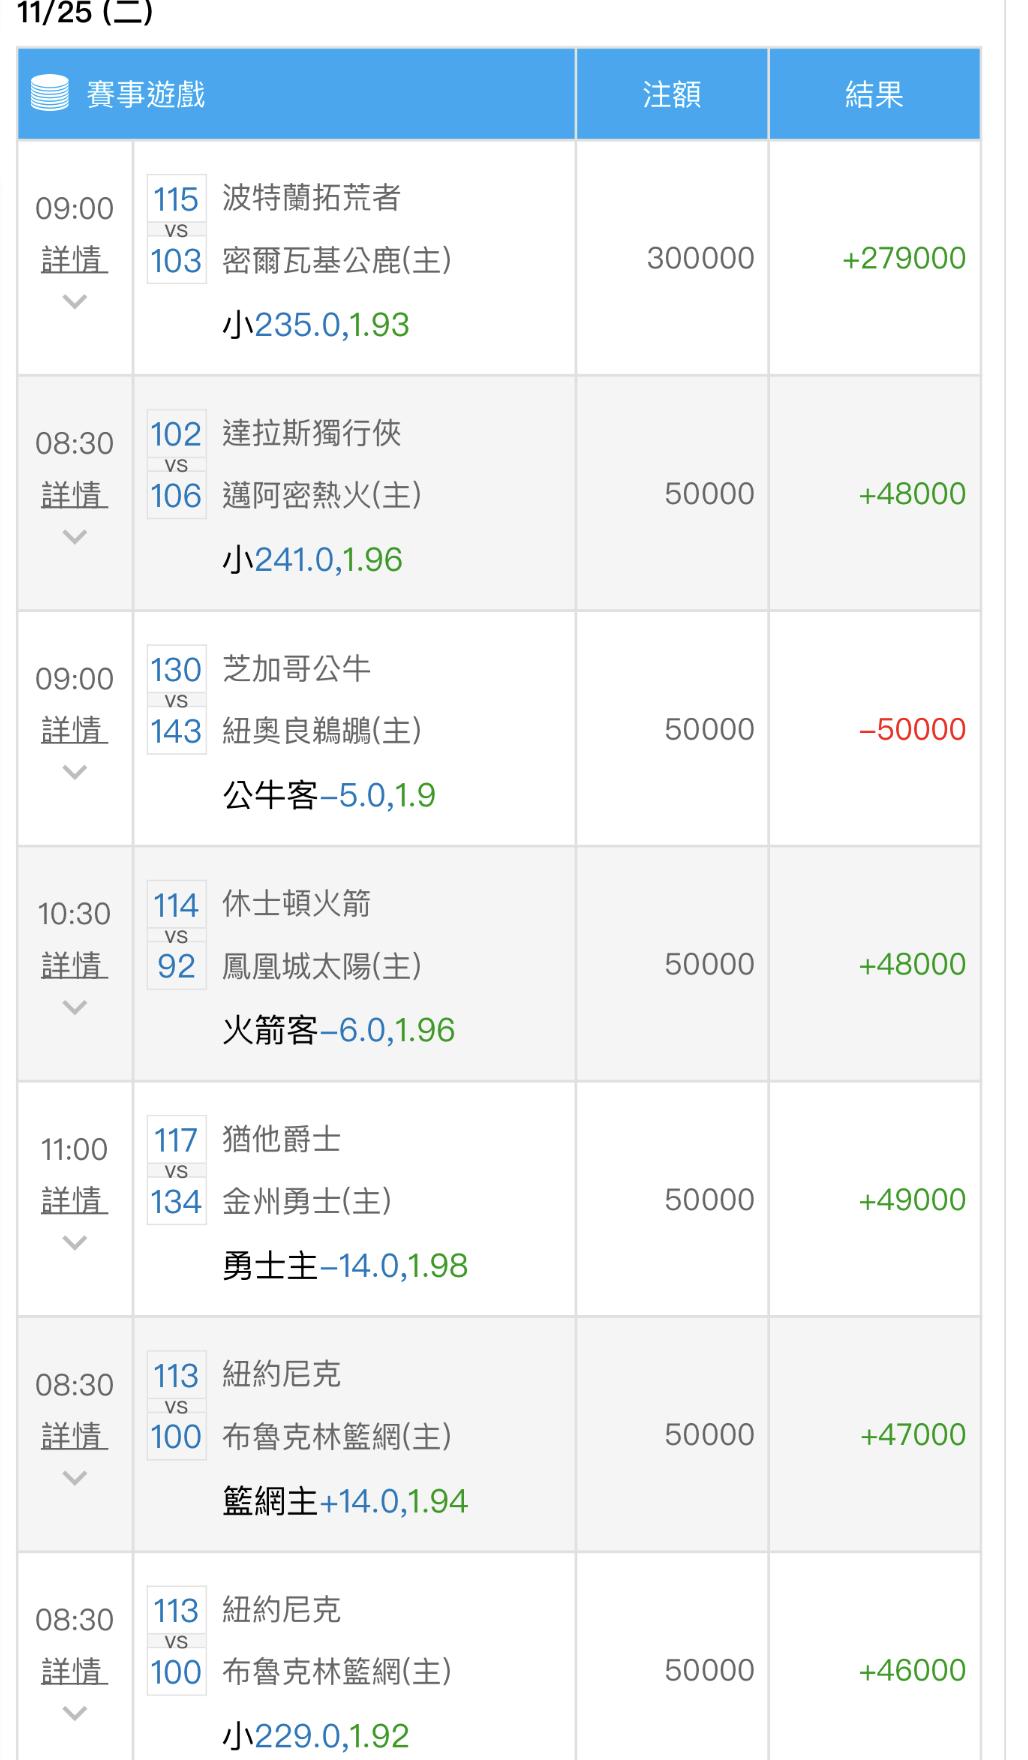Click the red -50000 result amount
Viewport: 1028px width, 1760px height.
coord(912,729)
